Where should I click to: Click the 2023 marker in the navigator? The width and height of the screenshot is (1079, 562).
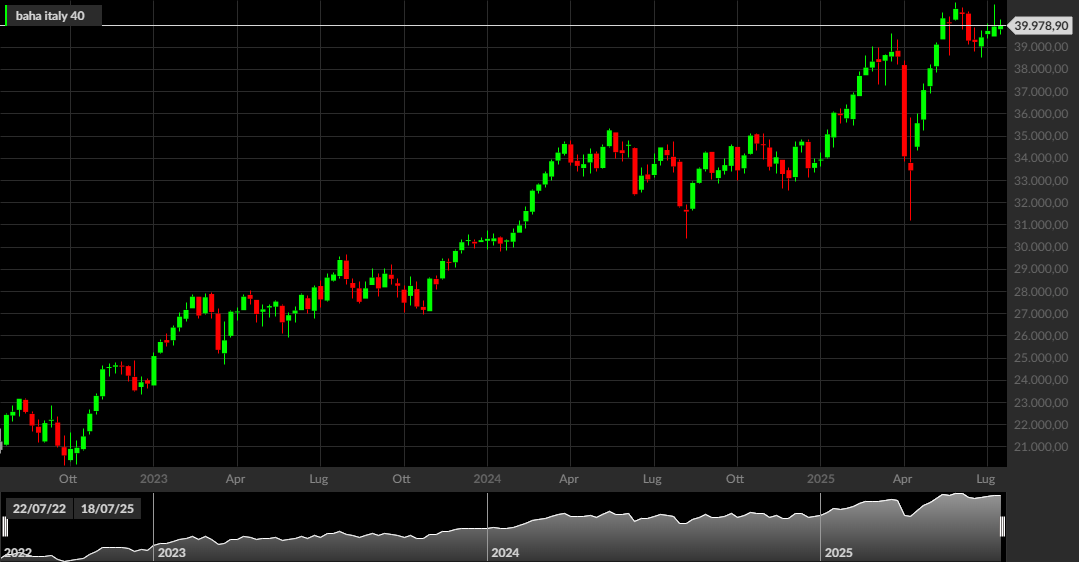coord(172,552)
